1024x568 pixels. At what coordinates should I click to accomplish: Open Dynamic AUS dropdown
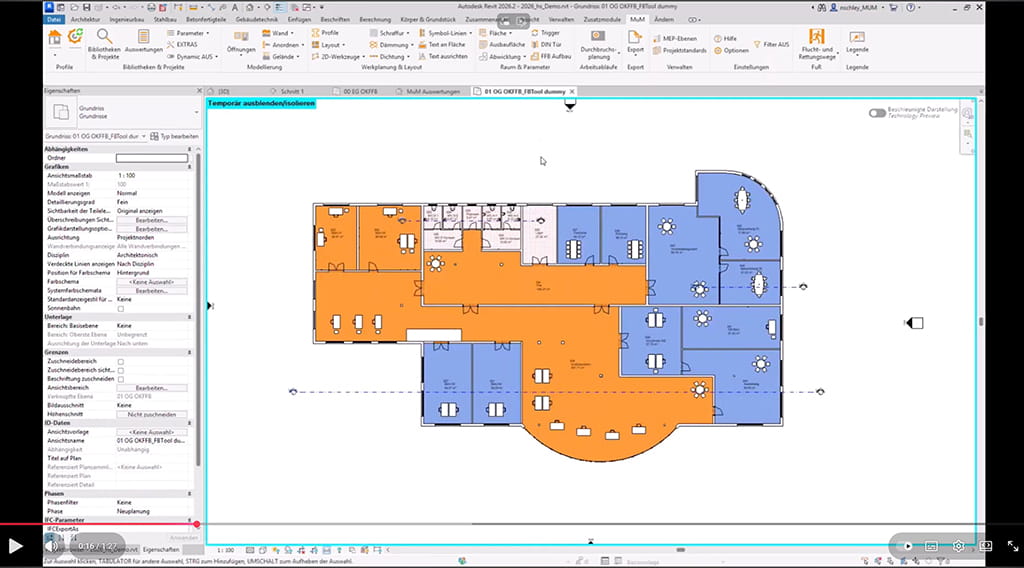[x=192, y=56]
